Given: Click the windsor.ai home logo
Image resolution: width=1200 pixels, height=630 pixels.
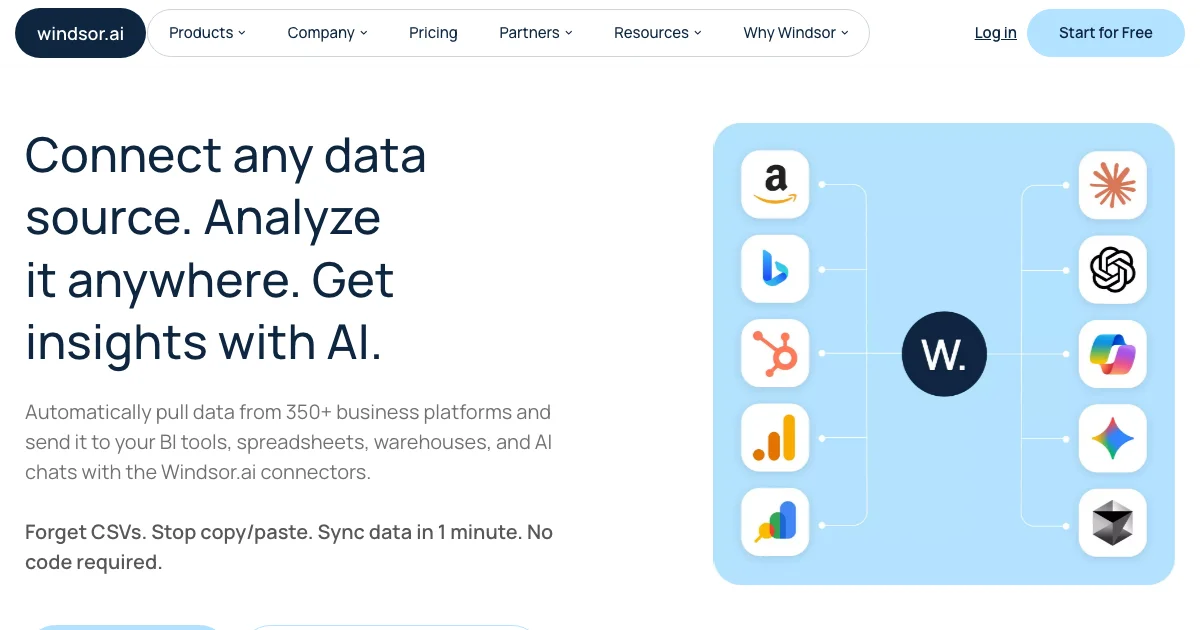Looking at the screenshot, I should [x=80, y=33].
